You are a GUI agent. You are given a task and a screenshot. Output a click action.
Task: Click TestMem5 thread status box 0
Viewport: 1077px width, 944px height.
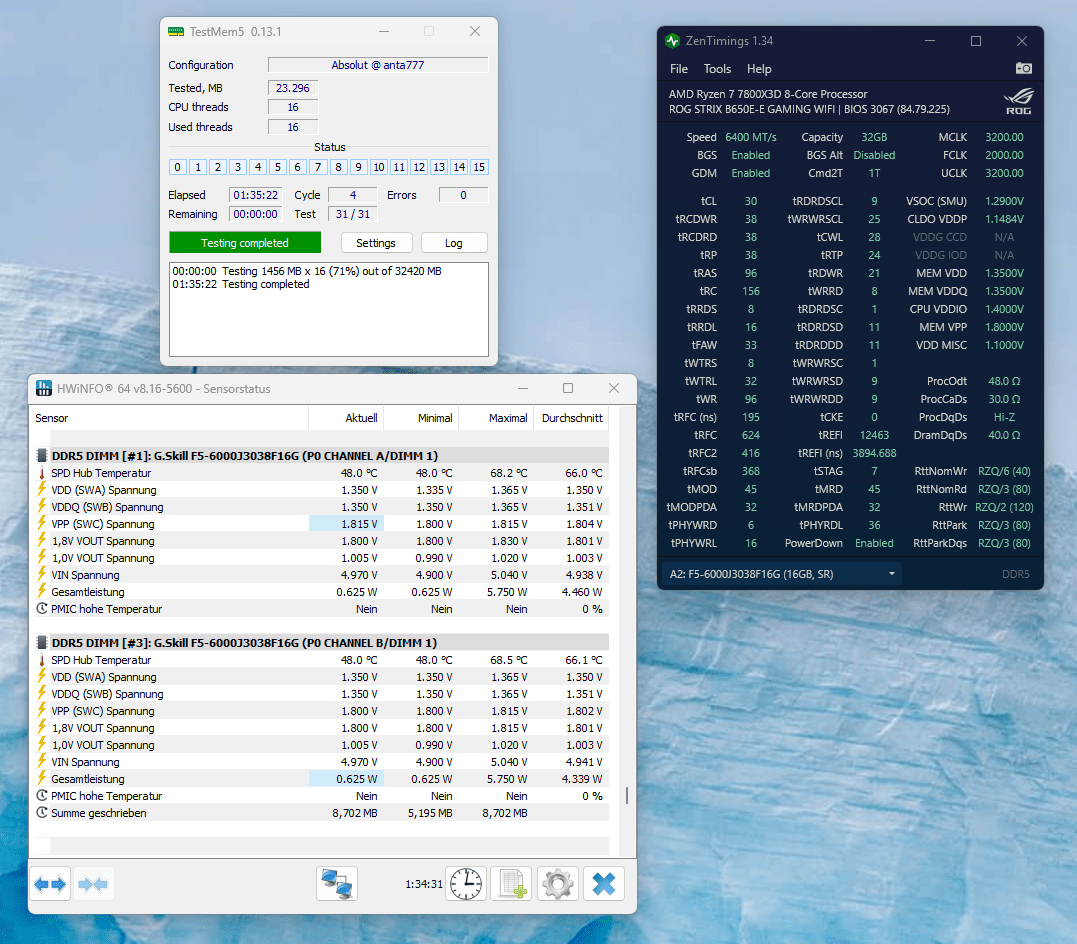(x=177, y=167)
